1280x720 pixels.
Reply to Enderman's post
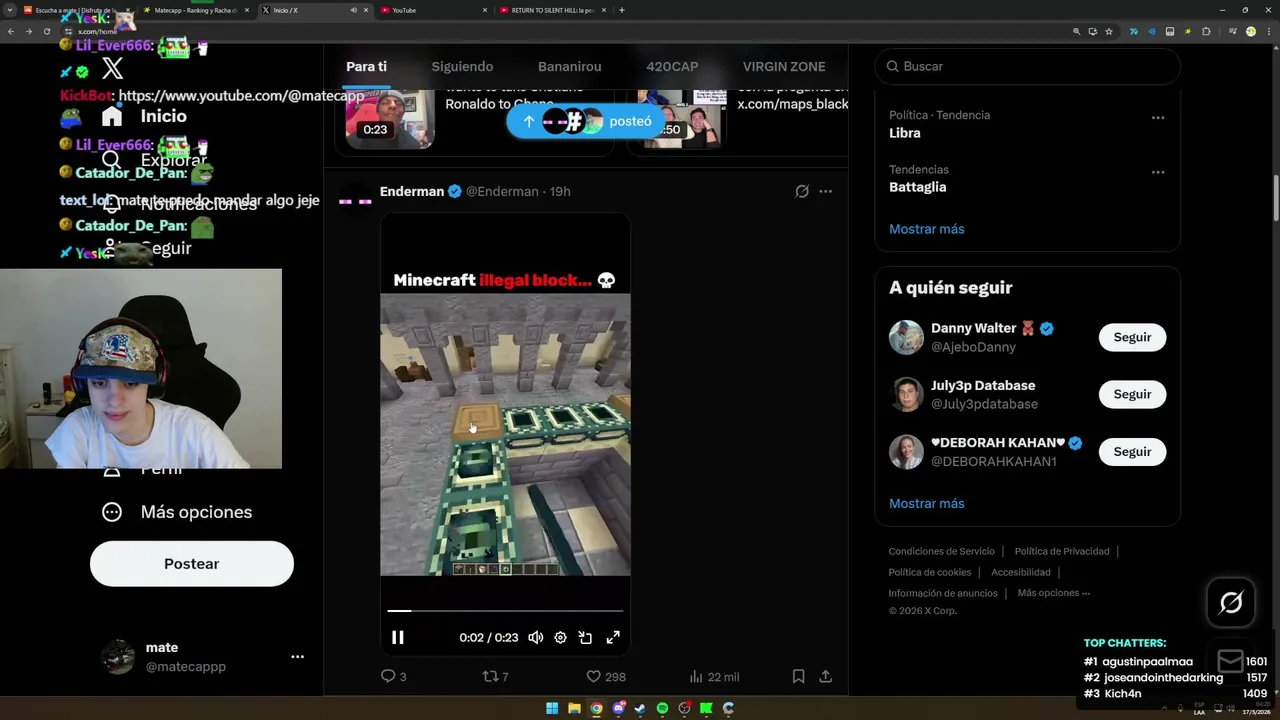(x=393, y=676)
